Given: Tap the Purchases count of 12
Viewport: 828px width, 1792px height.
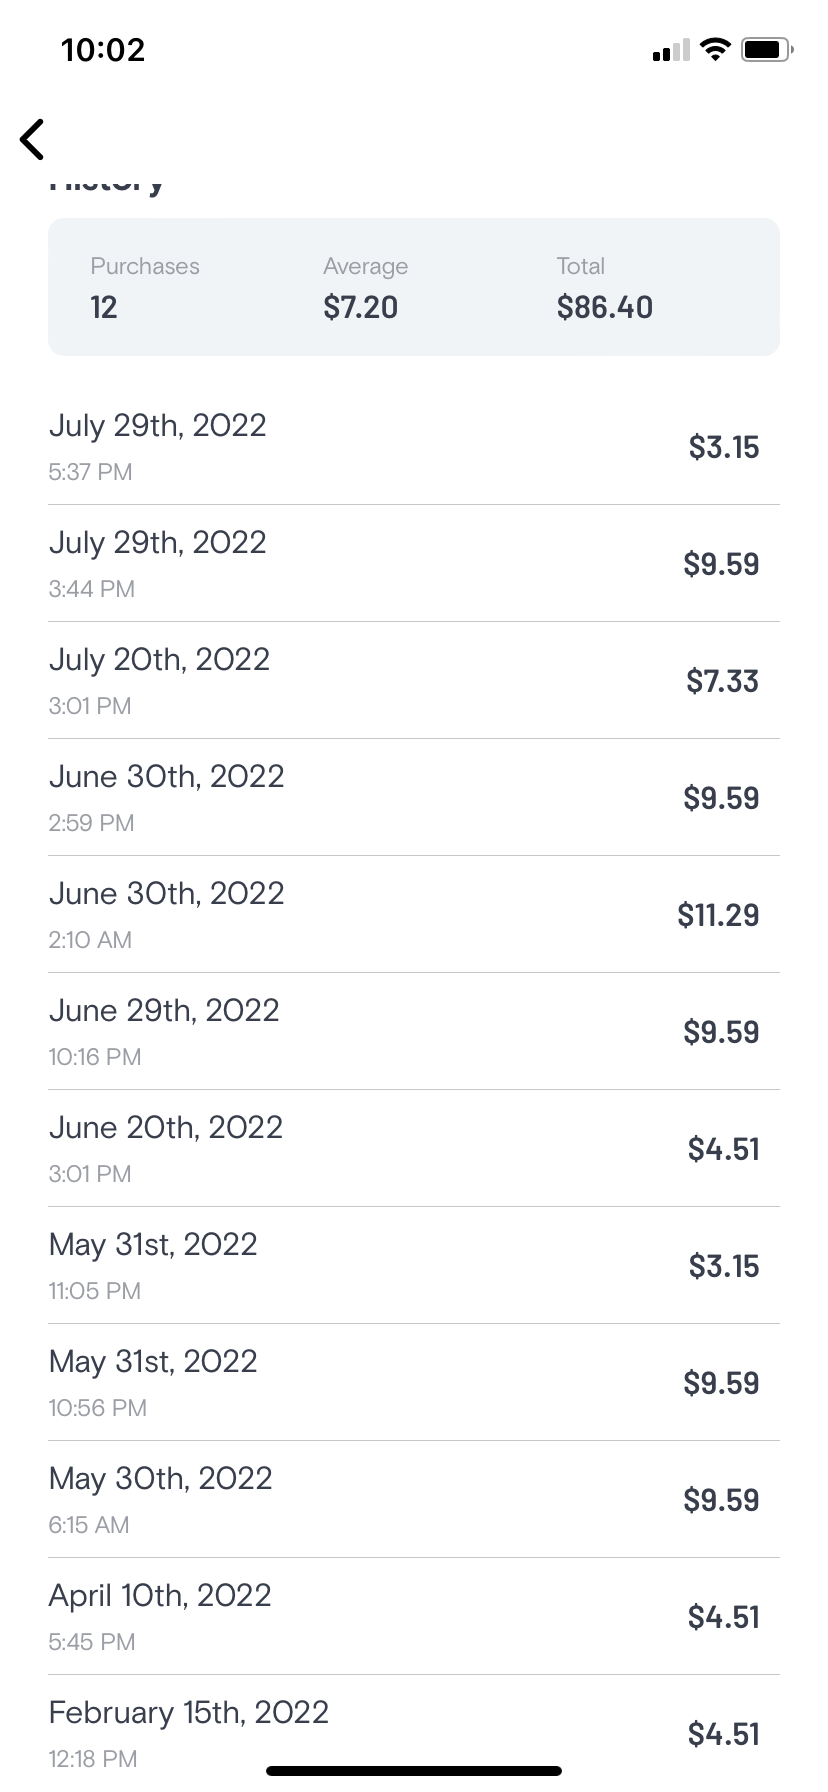Looking at the screenshot, I should 144,287.
